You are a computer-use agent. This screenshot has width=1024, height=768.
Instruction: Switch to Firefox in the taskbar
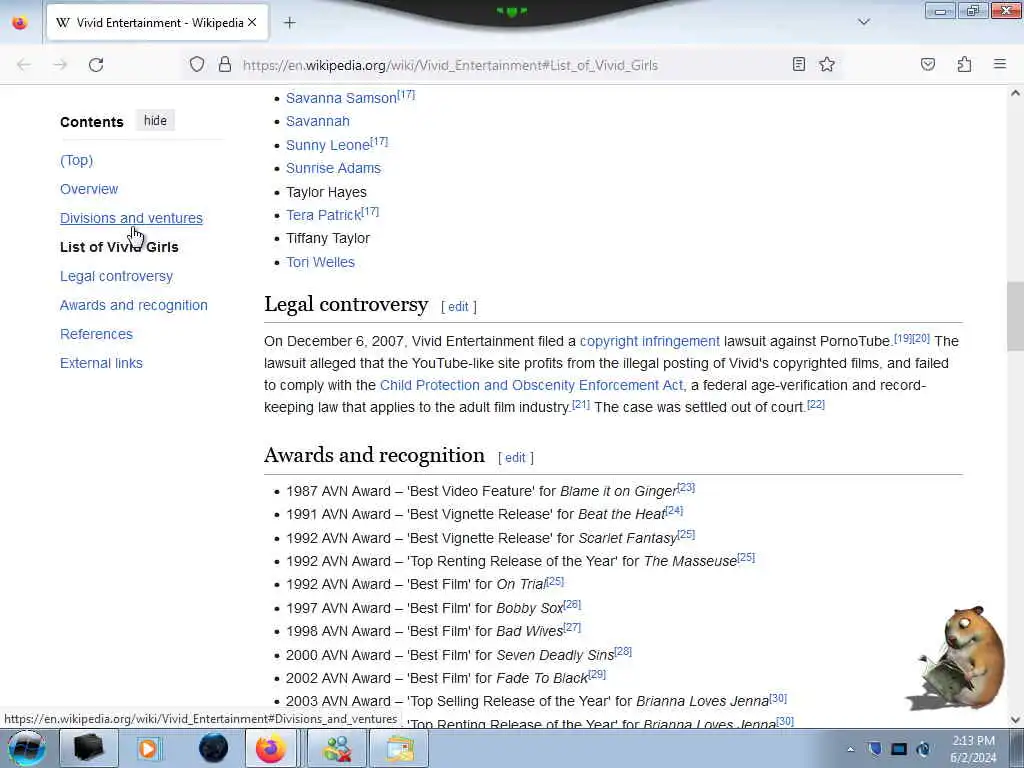click(270, 748)
